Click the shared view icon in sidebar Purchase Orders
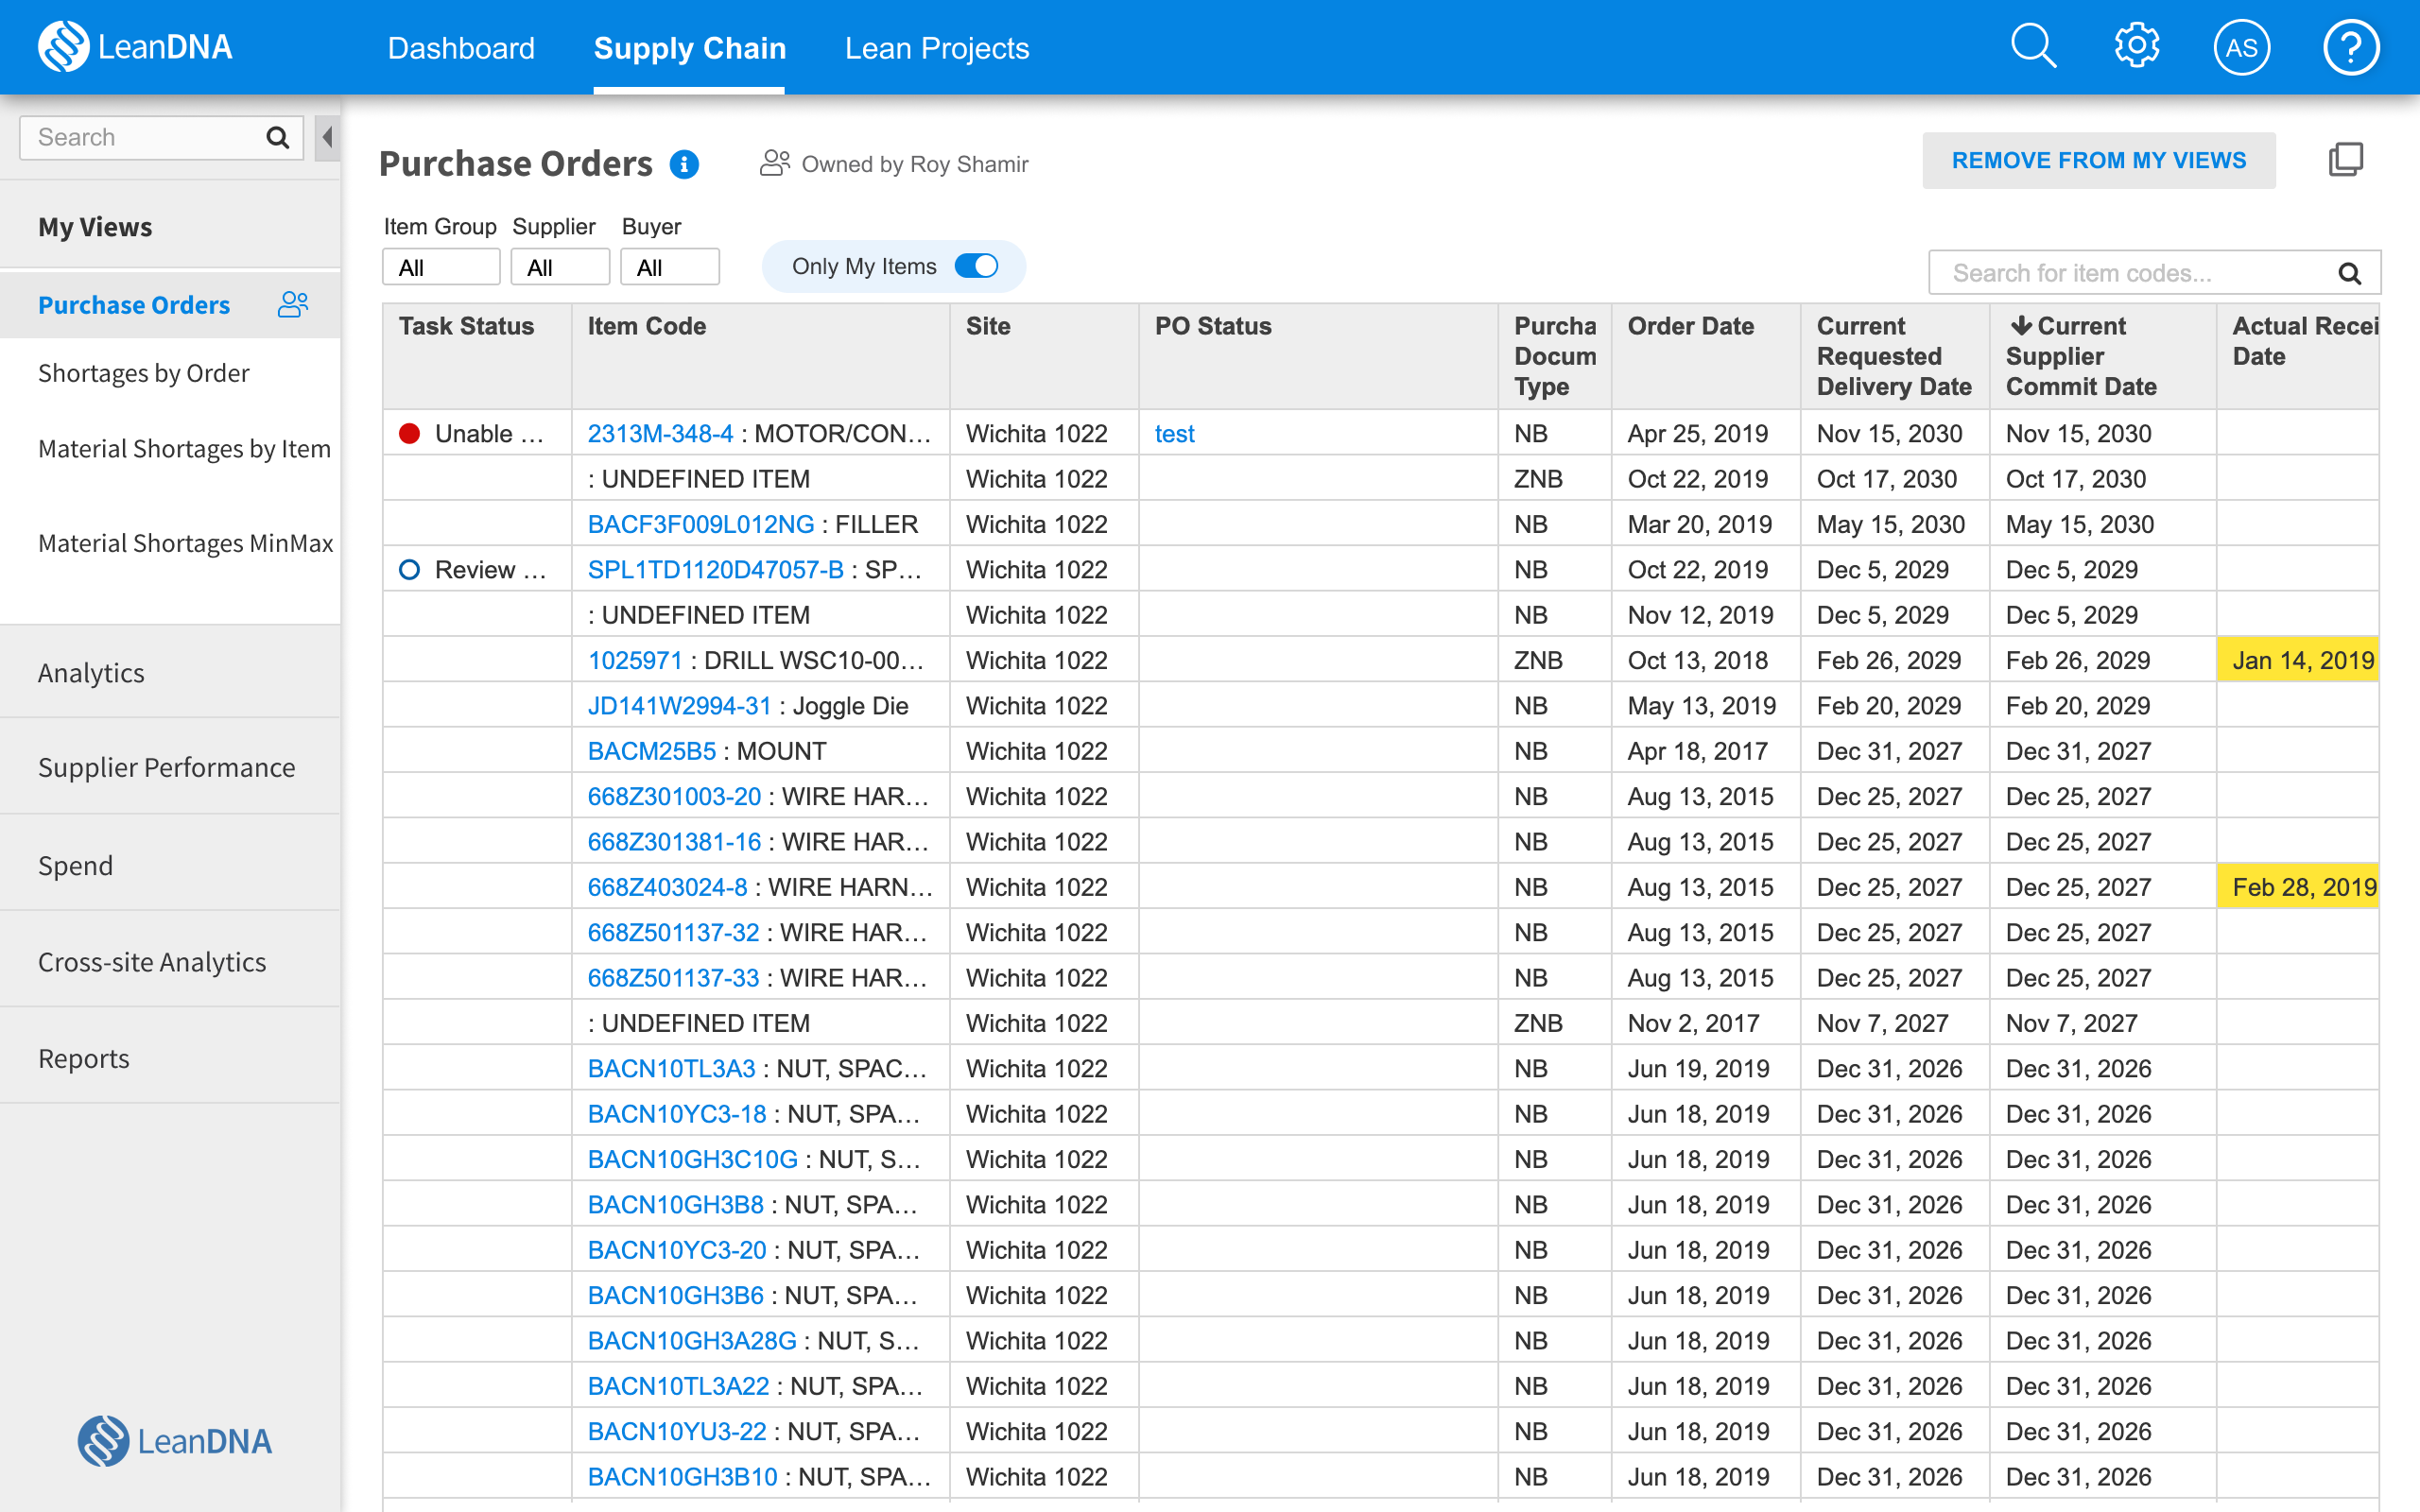The image size is (2420, 1512). [293, 304]
